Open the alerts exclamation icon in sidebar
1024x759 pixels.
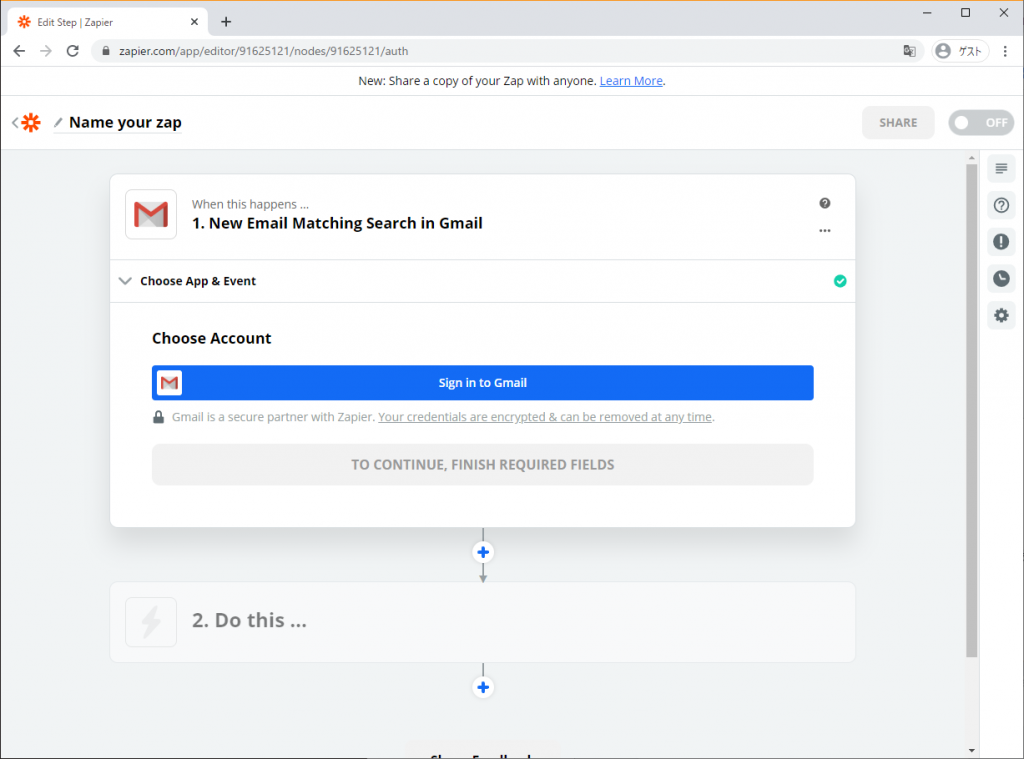(1001, 242)
